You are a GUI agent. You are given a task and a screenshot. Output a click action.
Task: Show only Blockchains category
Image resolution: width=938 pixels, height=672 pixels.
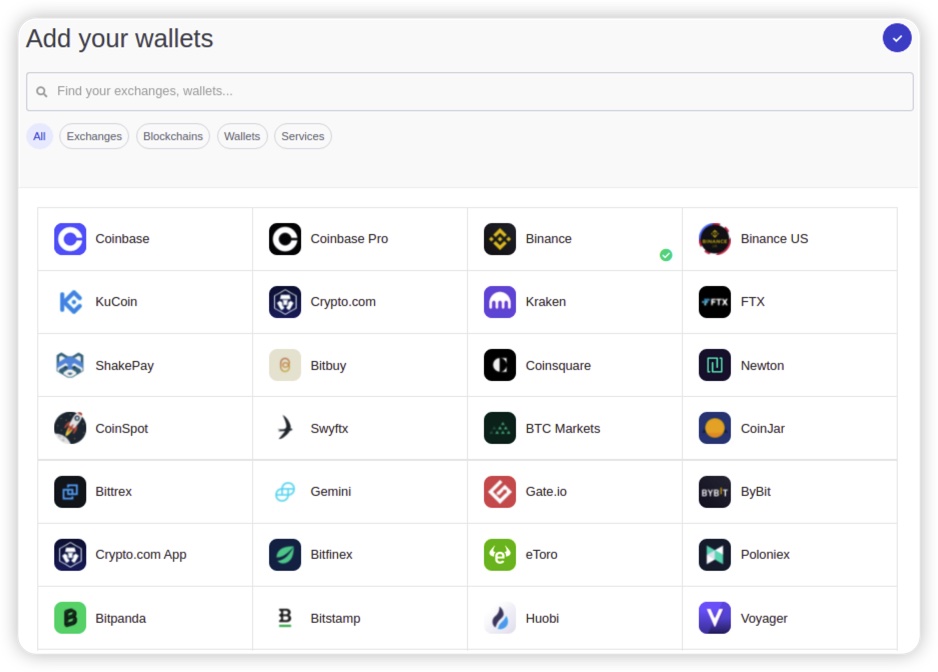tap(173, 137)
